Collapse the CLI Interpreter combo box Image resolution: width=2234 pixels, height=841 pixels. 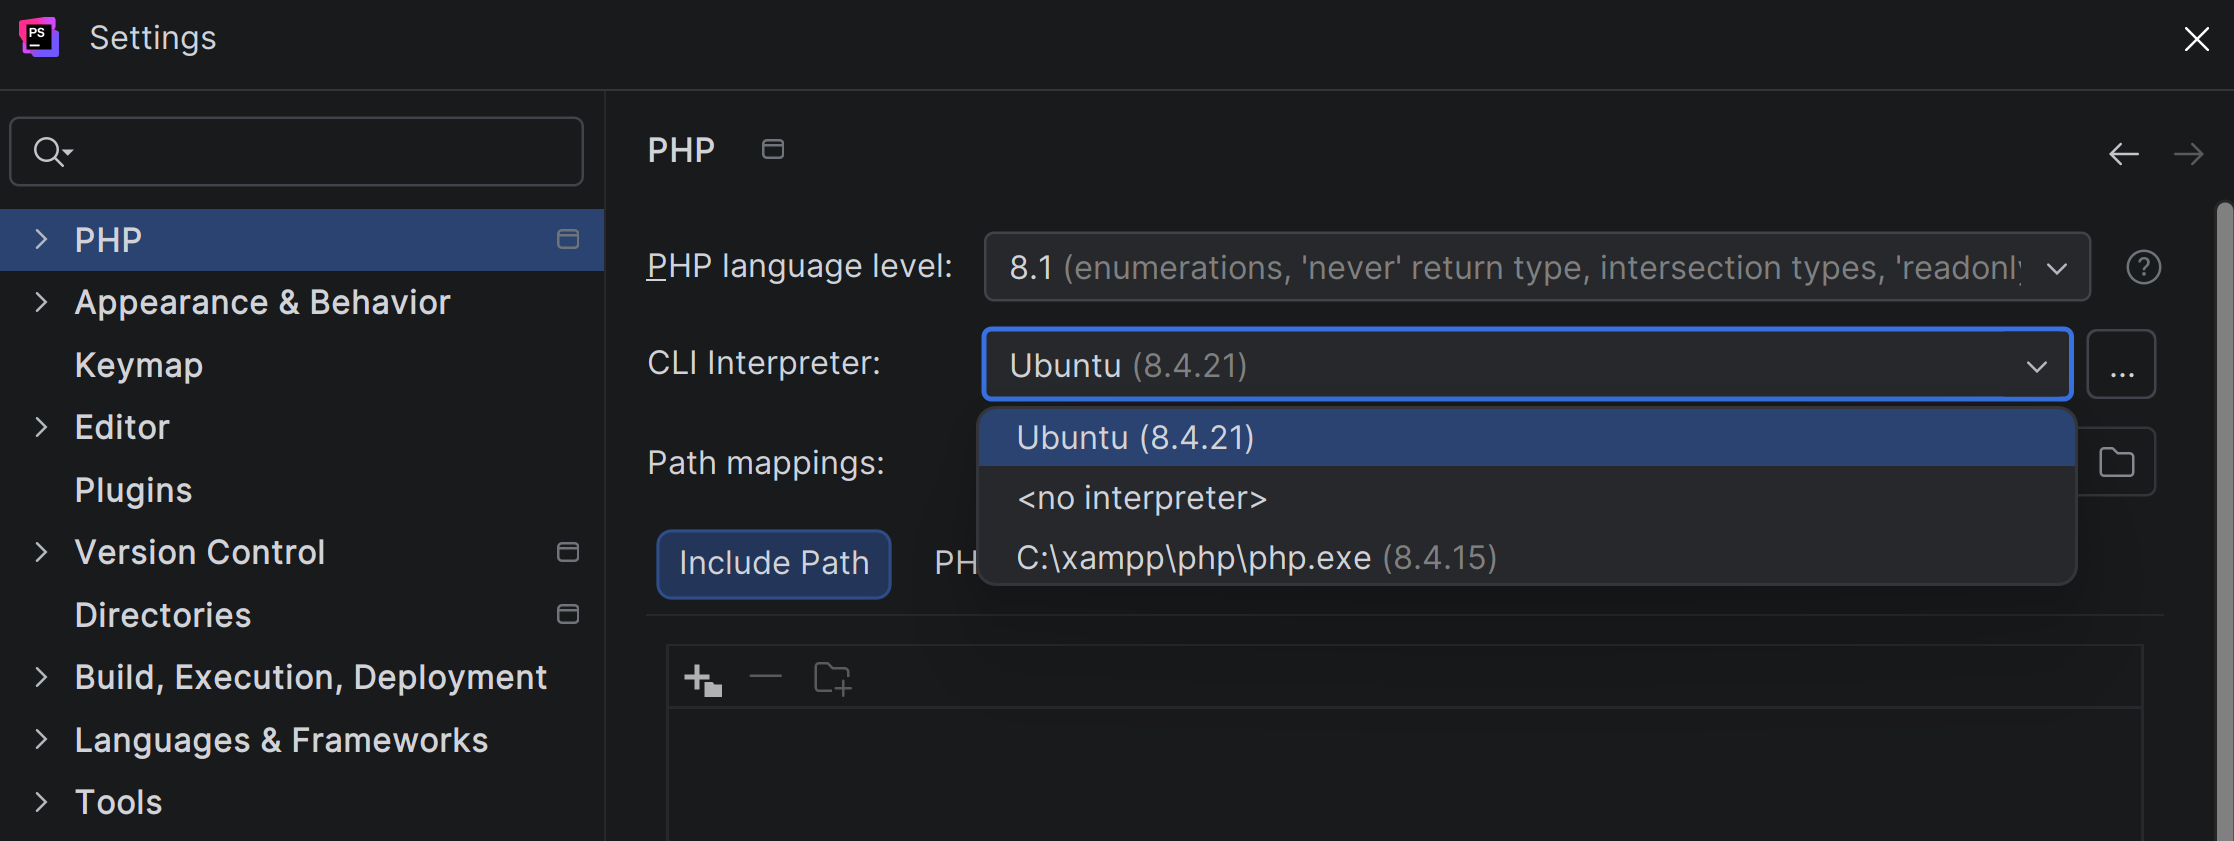pyautogui.click(x=1527, y=365)
